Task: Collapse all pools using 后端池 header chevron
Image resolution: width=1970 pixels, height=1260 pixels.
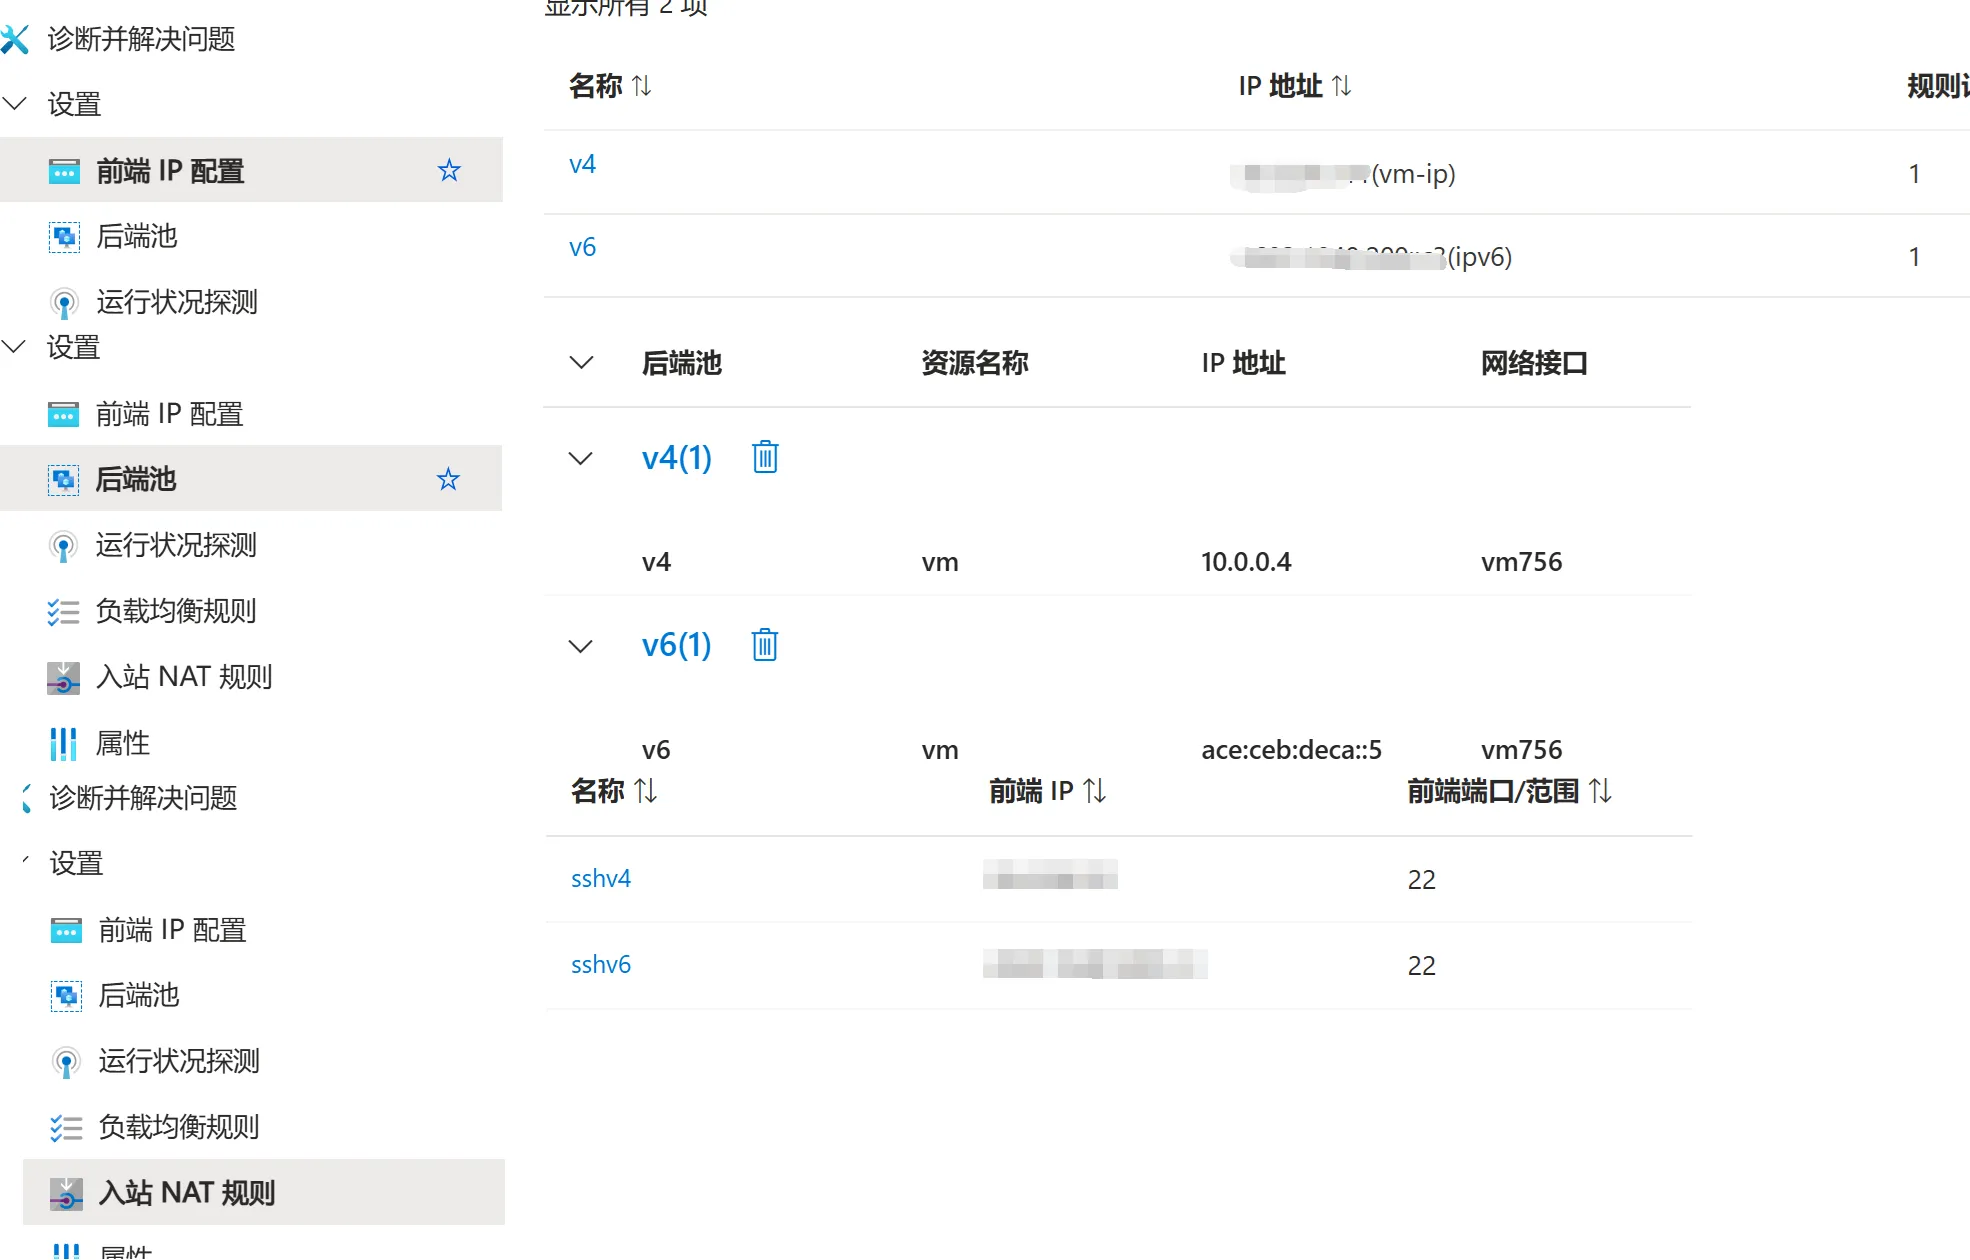Action: pyautogui.click(x=581, y=362)
